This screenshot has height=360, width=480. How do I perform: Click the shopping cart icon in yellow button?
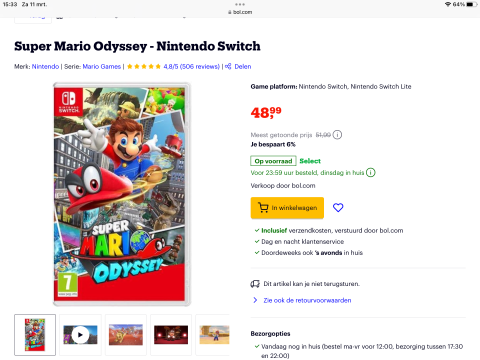263,208
